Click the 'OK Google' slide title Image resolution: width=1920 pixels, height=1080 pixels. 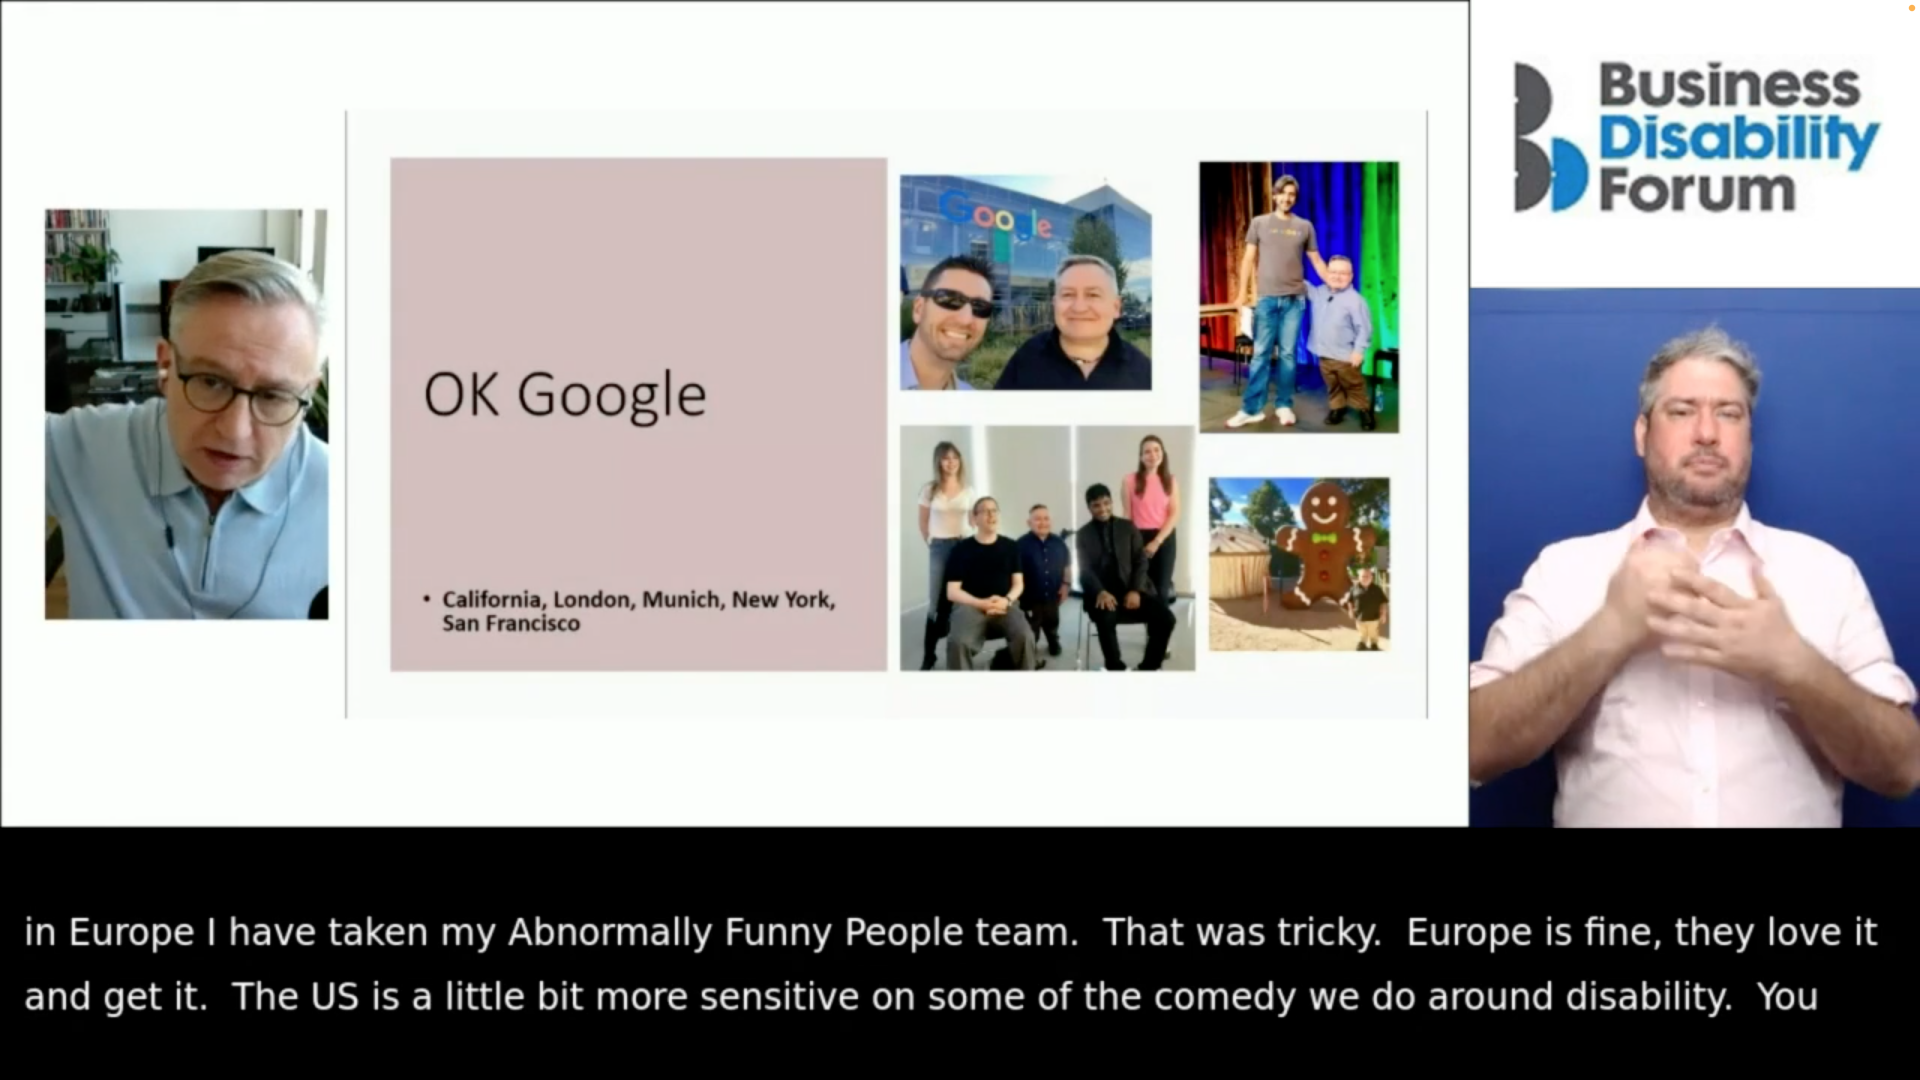[x=565, y=395]
